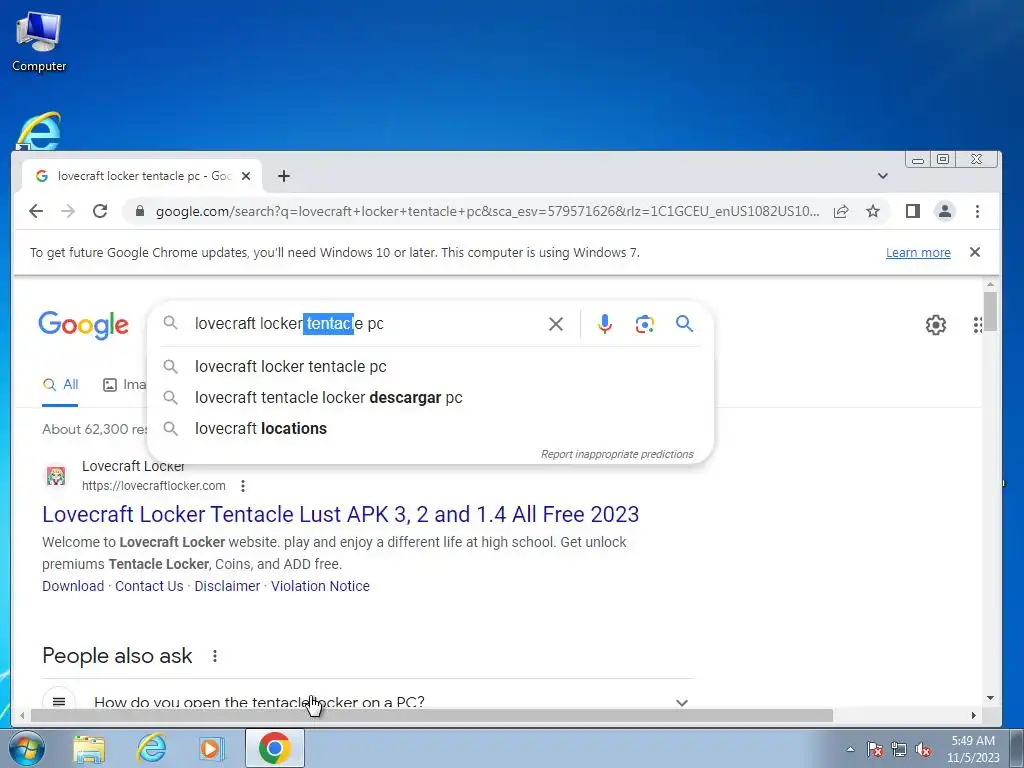Expand How do you open tentacle locker question

pyautogui.click(x=368, y=701)
